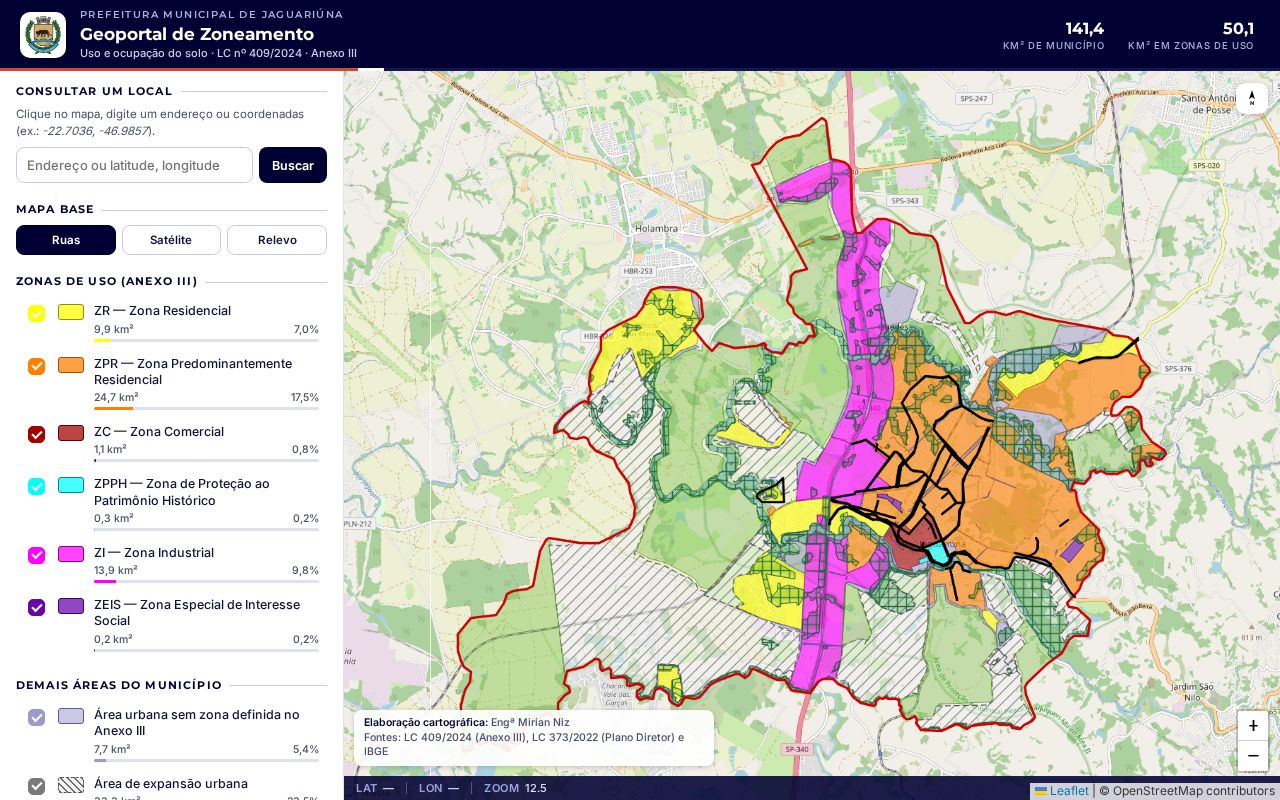Click the '50,1' zones area value
1280x800 pixels.
tap(1238, 28)
